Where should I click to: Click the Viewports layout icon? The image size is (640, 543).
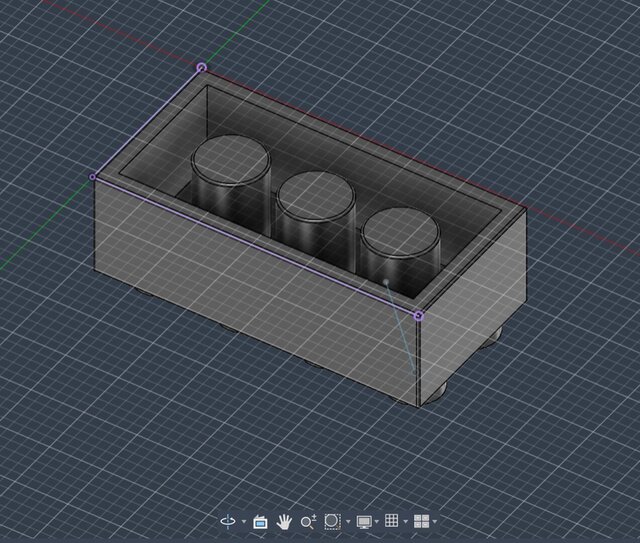pos(421,521)
